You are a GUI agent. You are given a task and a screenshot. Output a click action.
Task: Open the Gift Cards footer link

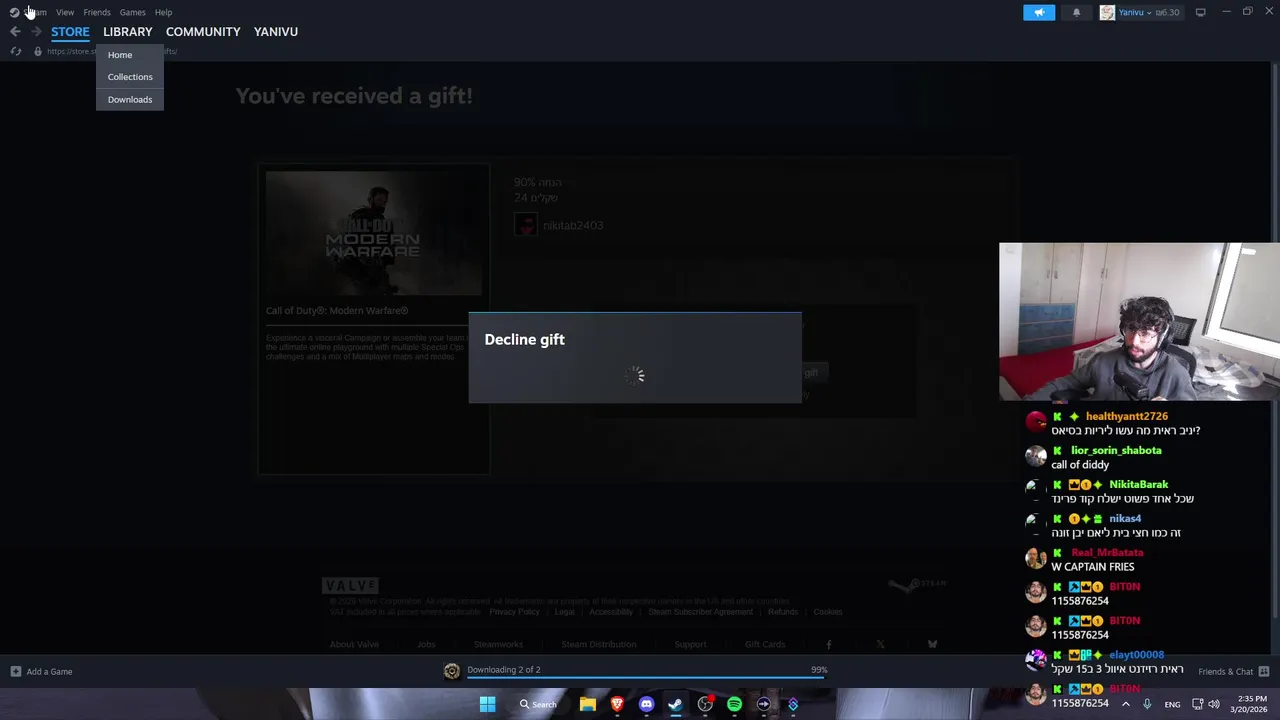pyautogui.click(x=765, y=645)
